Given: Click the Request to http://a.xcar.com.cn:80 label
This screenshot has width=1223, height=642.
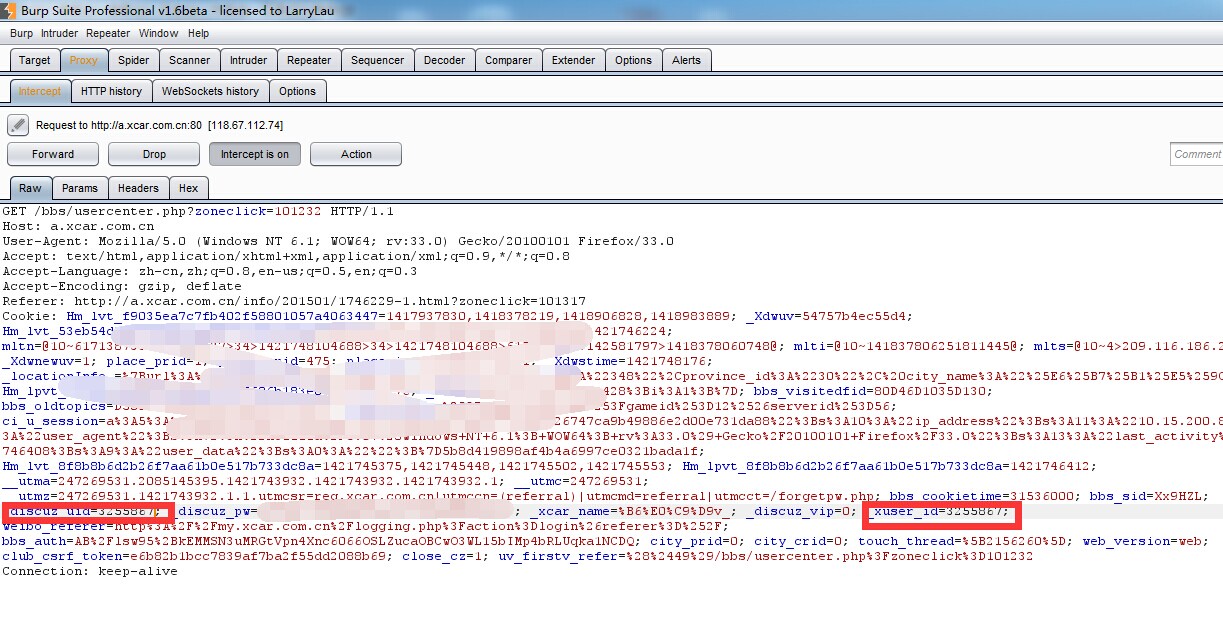Looking at the screenshot, I should coord(160,126).
